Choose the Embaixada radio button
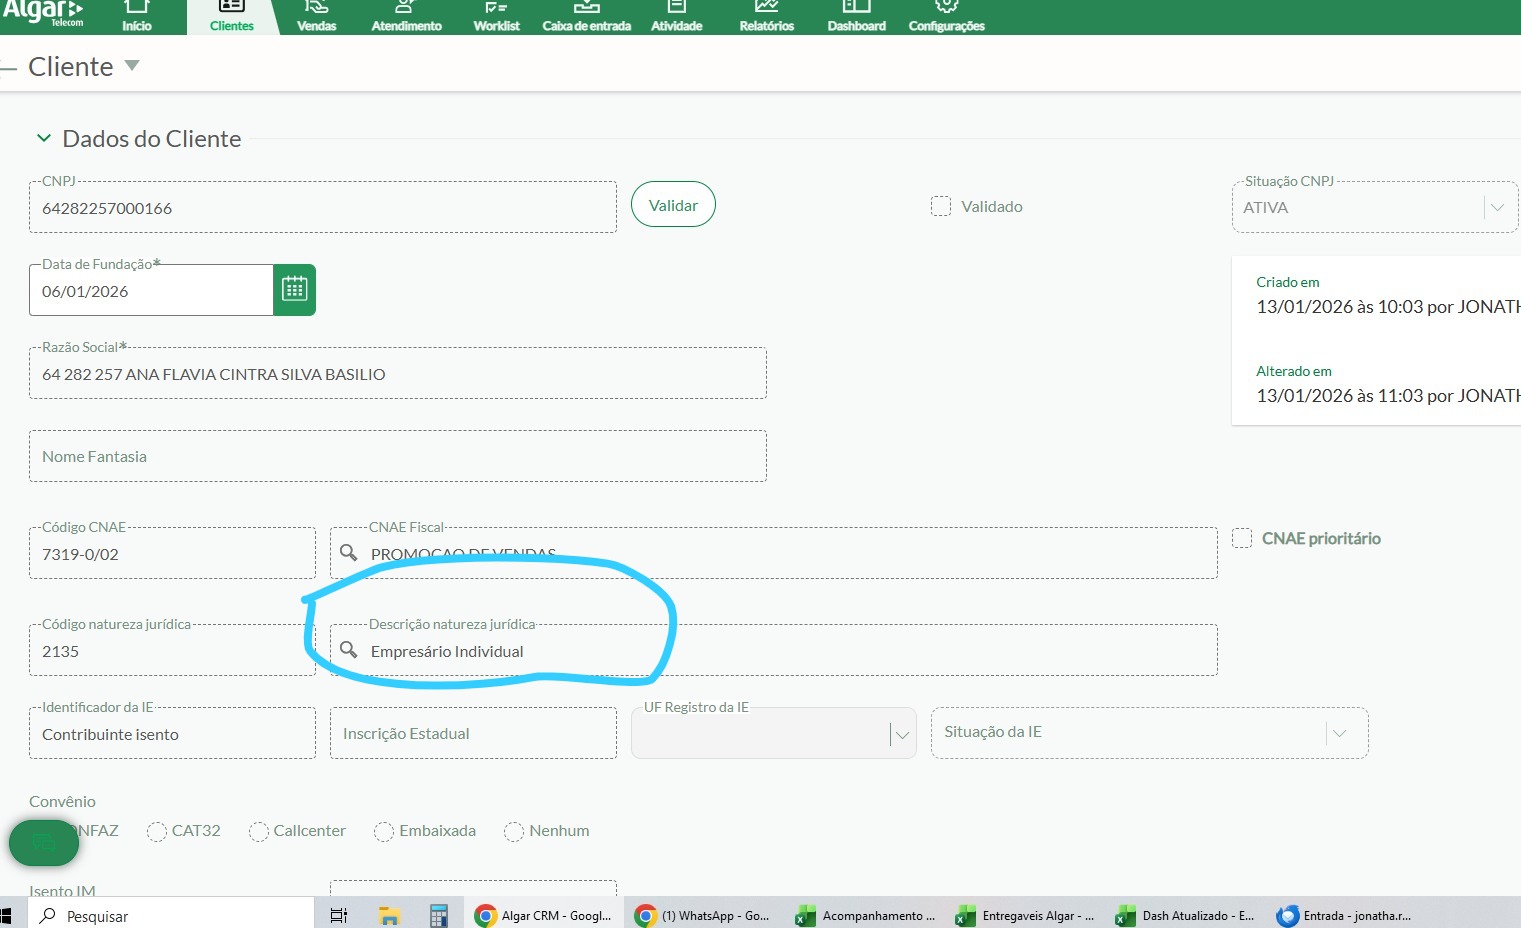Viewport: 1521px width, 928px height. pos(384,831)
